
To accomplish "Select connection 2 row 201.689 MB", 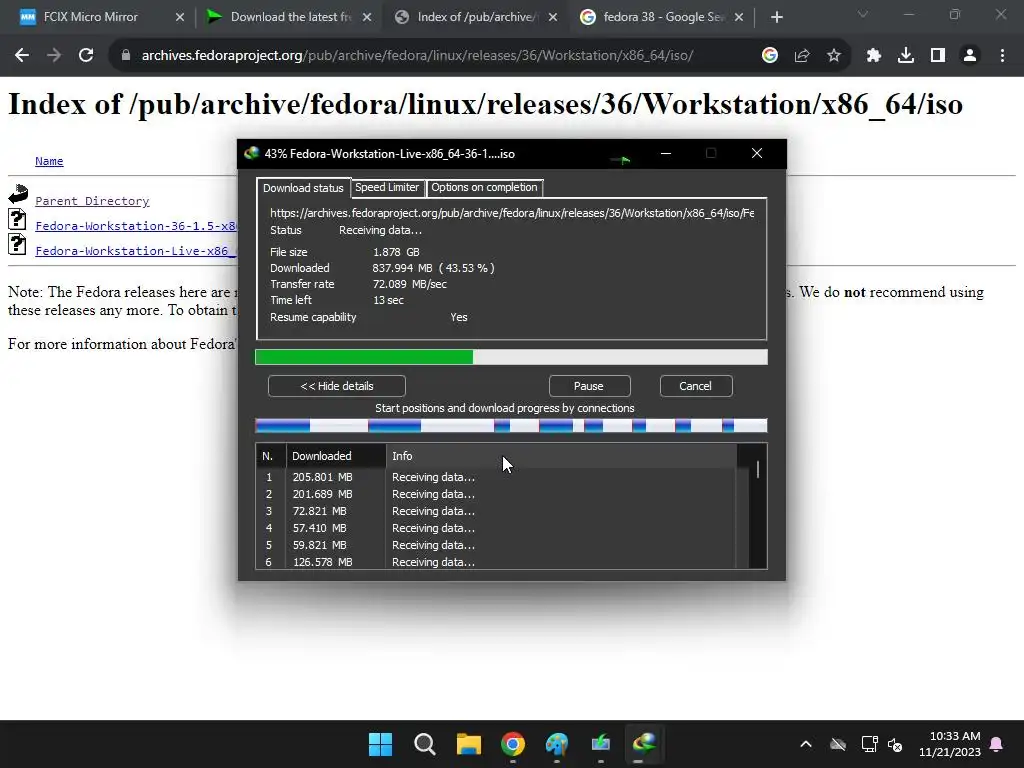I will click(496, 494).
